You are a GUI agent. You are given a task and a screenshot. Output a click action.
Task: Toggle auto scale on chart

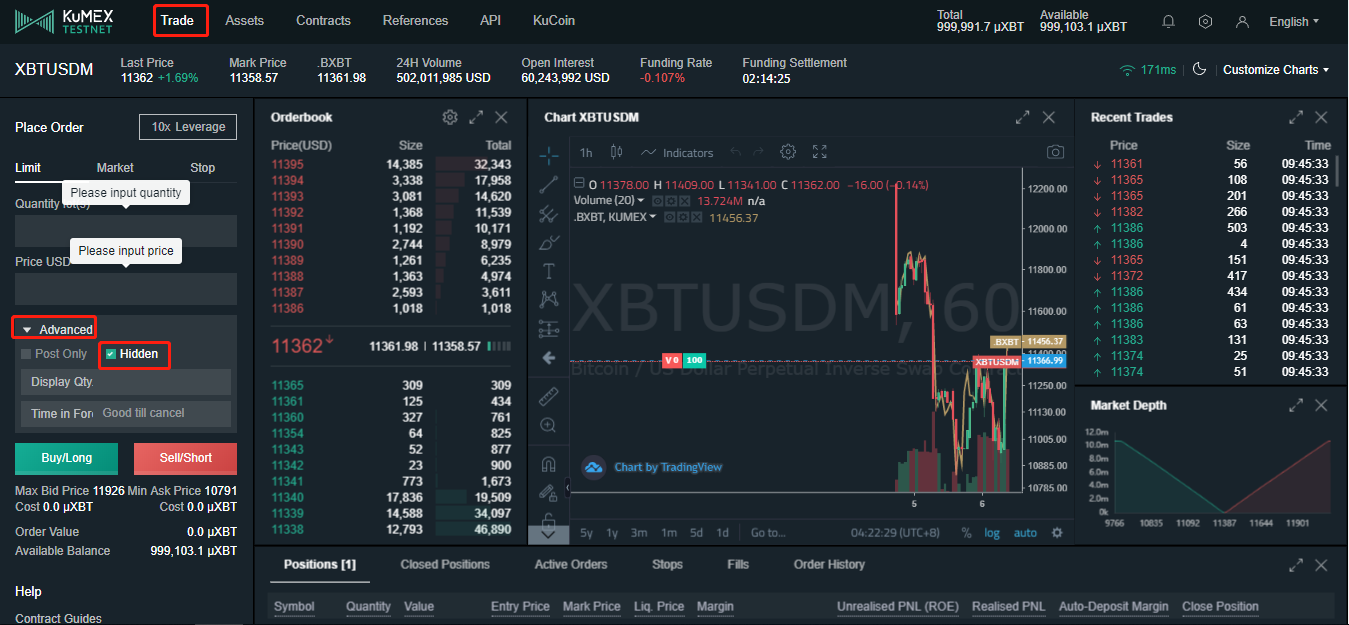[1025, 533]
